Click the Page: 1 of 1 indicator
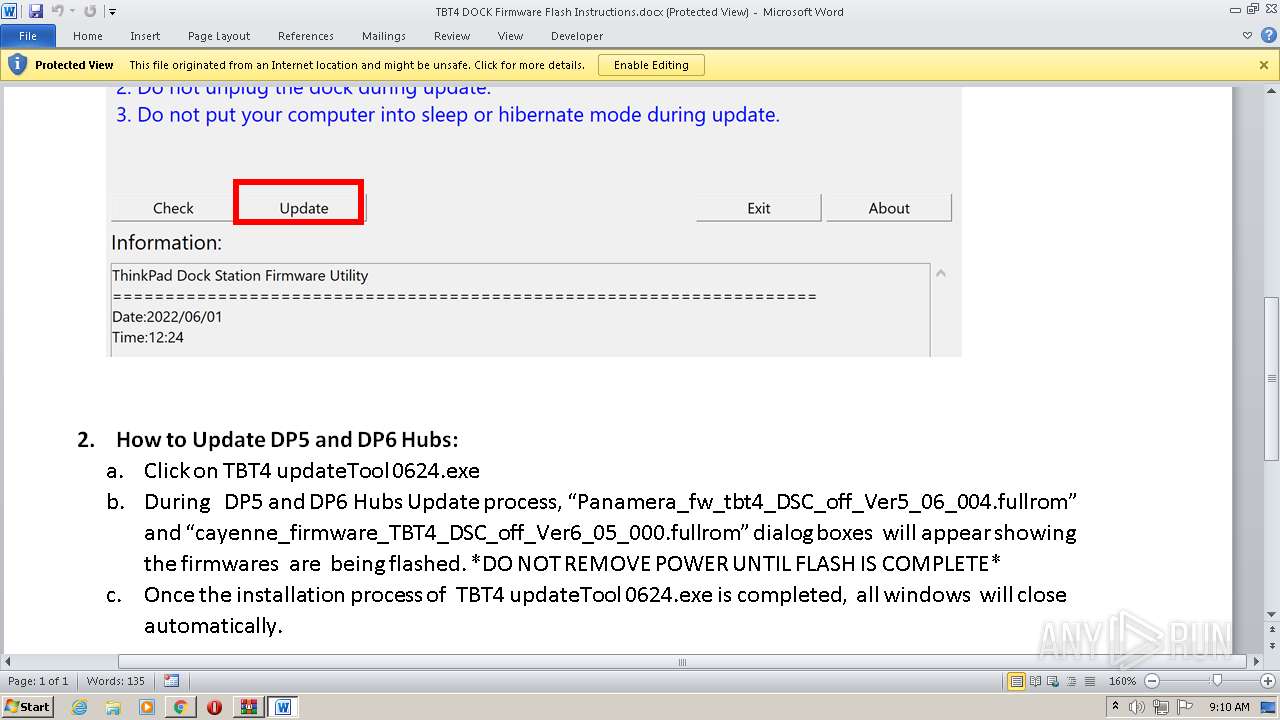Viewport: 1280px width, 720px height. tap(38, 681)
